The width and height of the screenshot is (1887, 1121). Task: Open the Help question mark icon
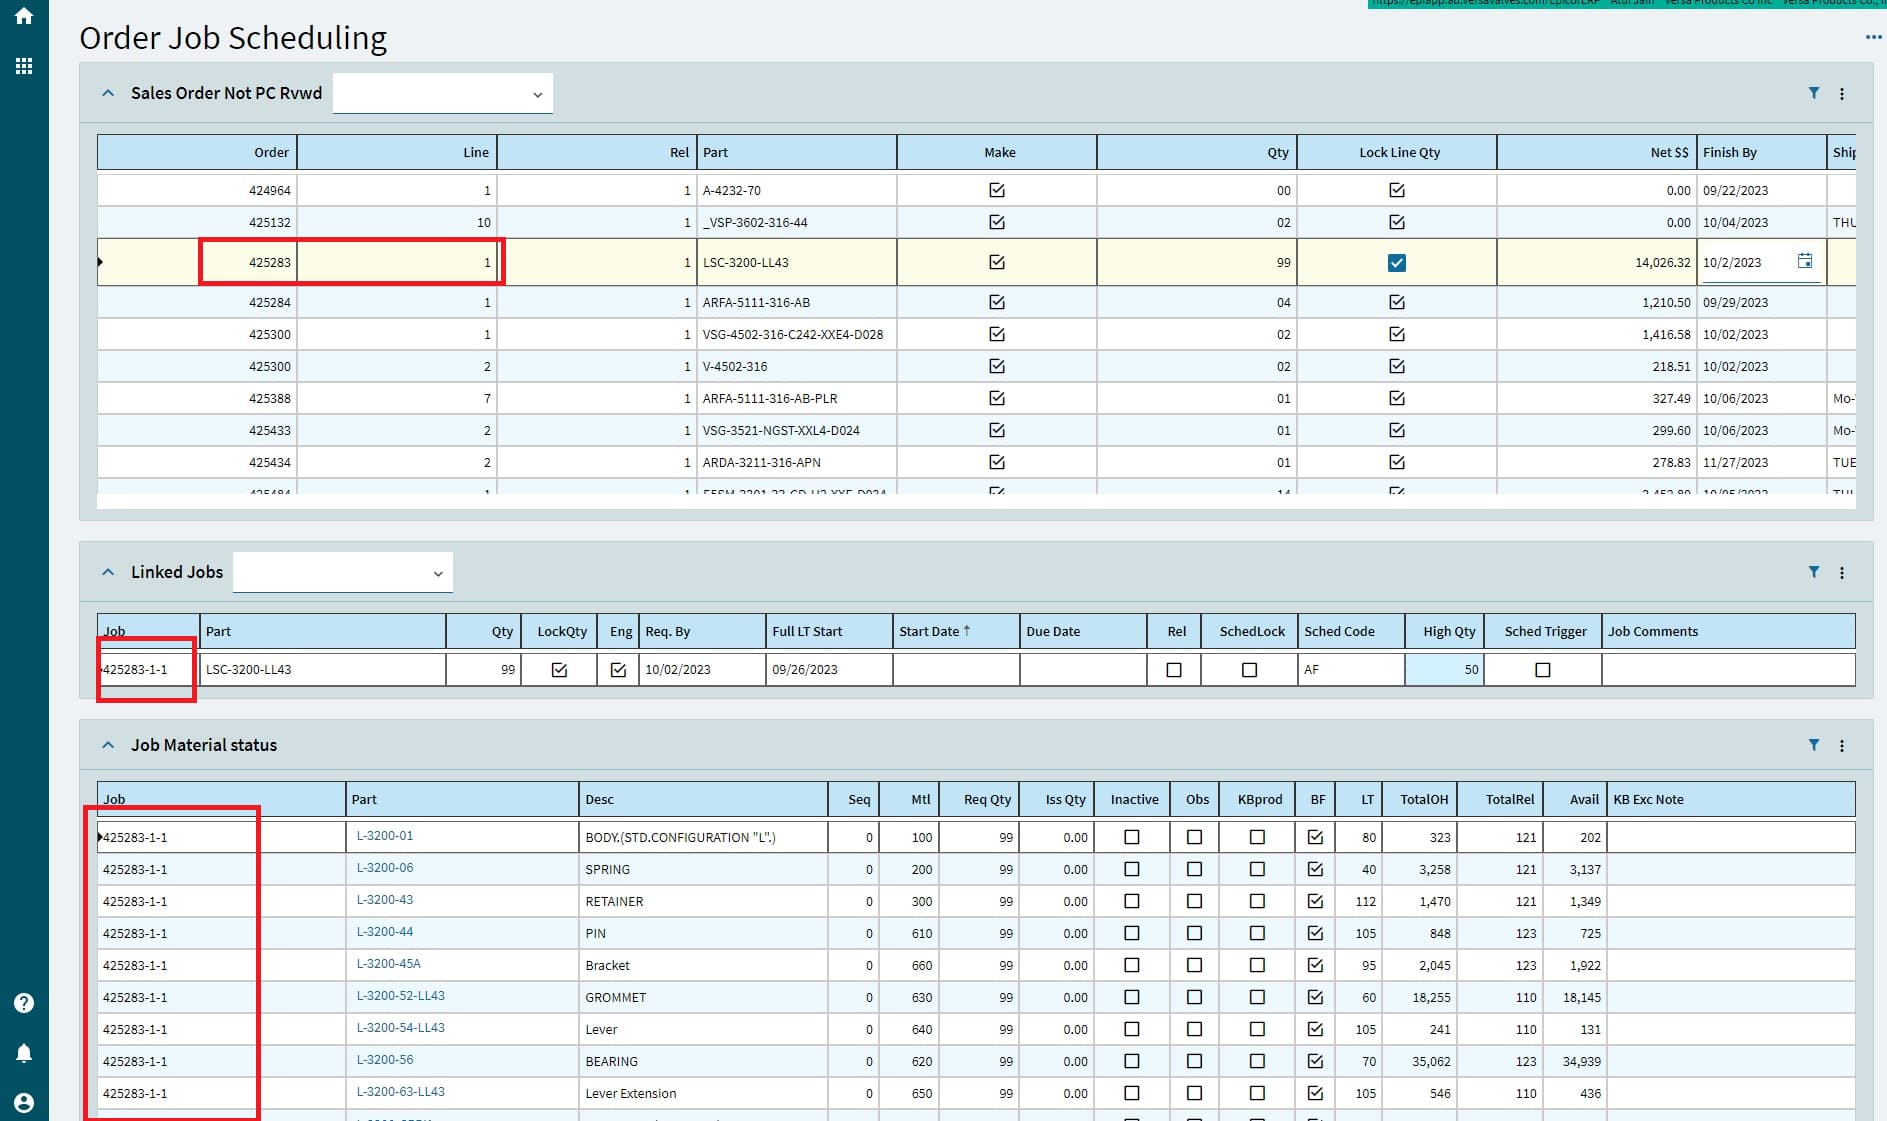pyautogui.click(x=24, y=1003)
